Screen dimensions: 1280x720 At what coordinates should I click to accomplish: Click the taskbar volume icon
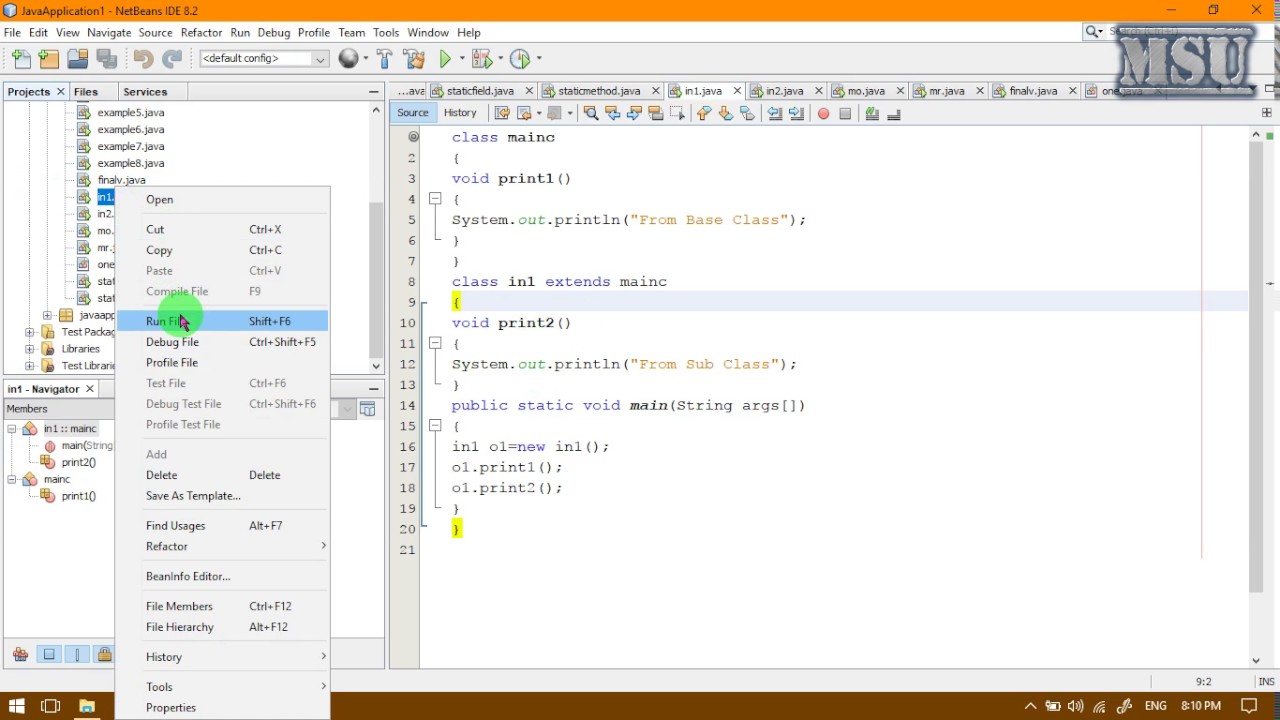(x=1075, y=706)
